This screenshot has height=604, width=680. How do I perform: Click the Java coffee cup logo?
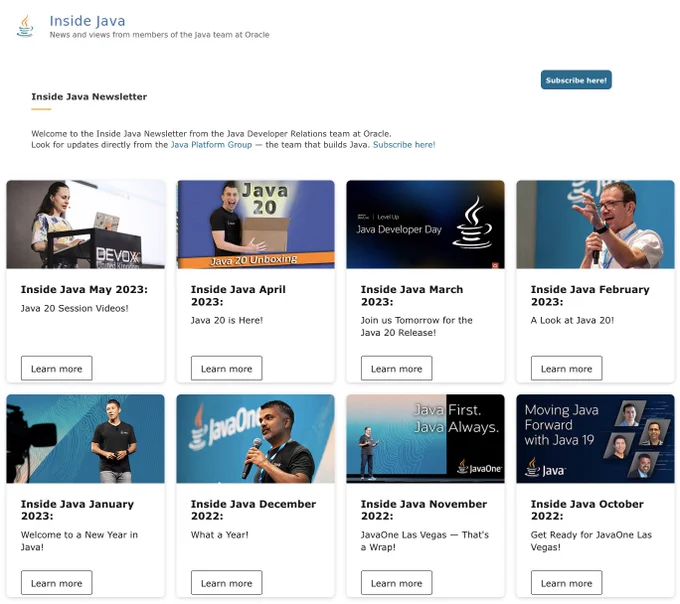pyautogui.click(x=25, y=26)
